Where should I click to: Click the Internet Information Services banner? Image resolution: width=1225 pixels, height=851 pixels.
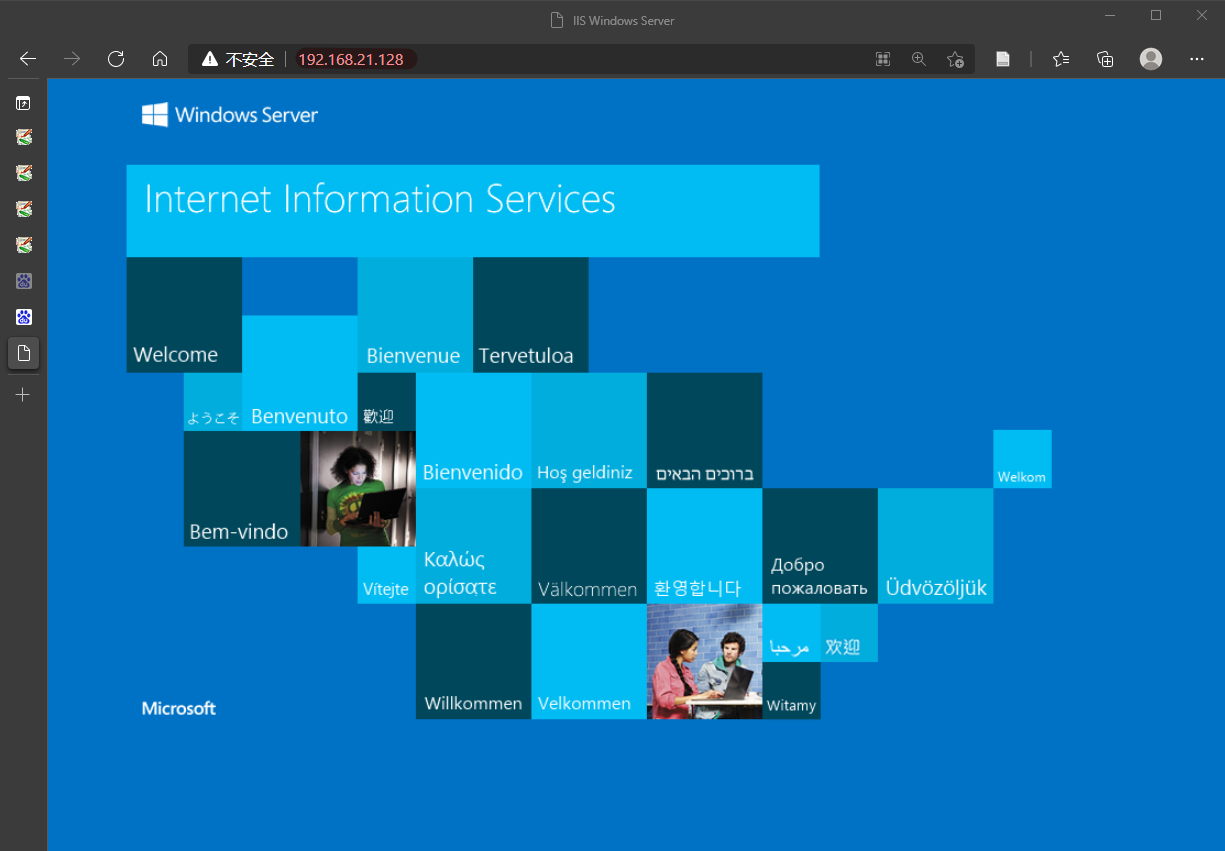click(472, 211)
